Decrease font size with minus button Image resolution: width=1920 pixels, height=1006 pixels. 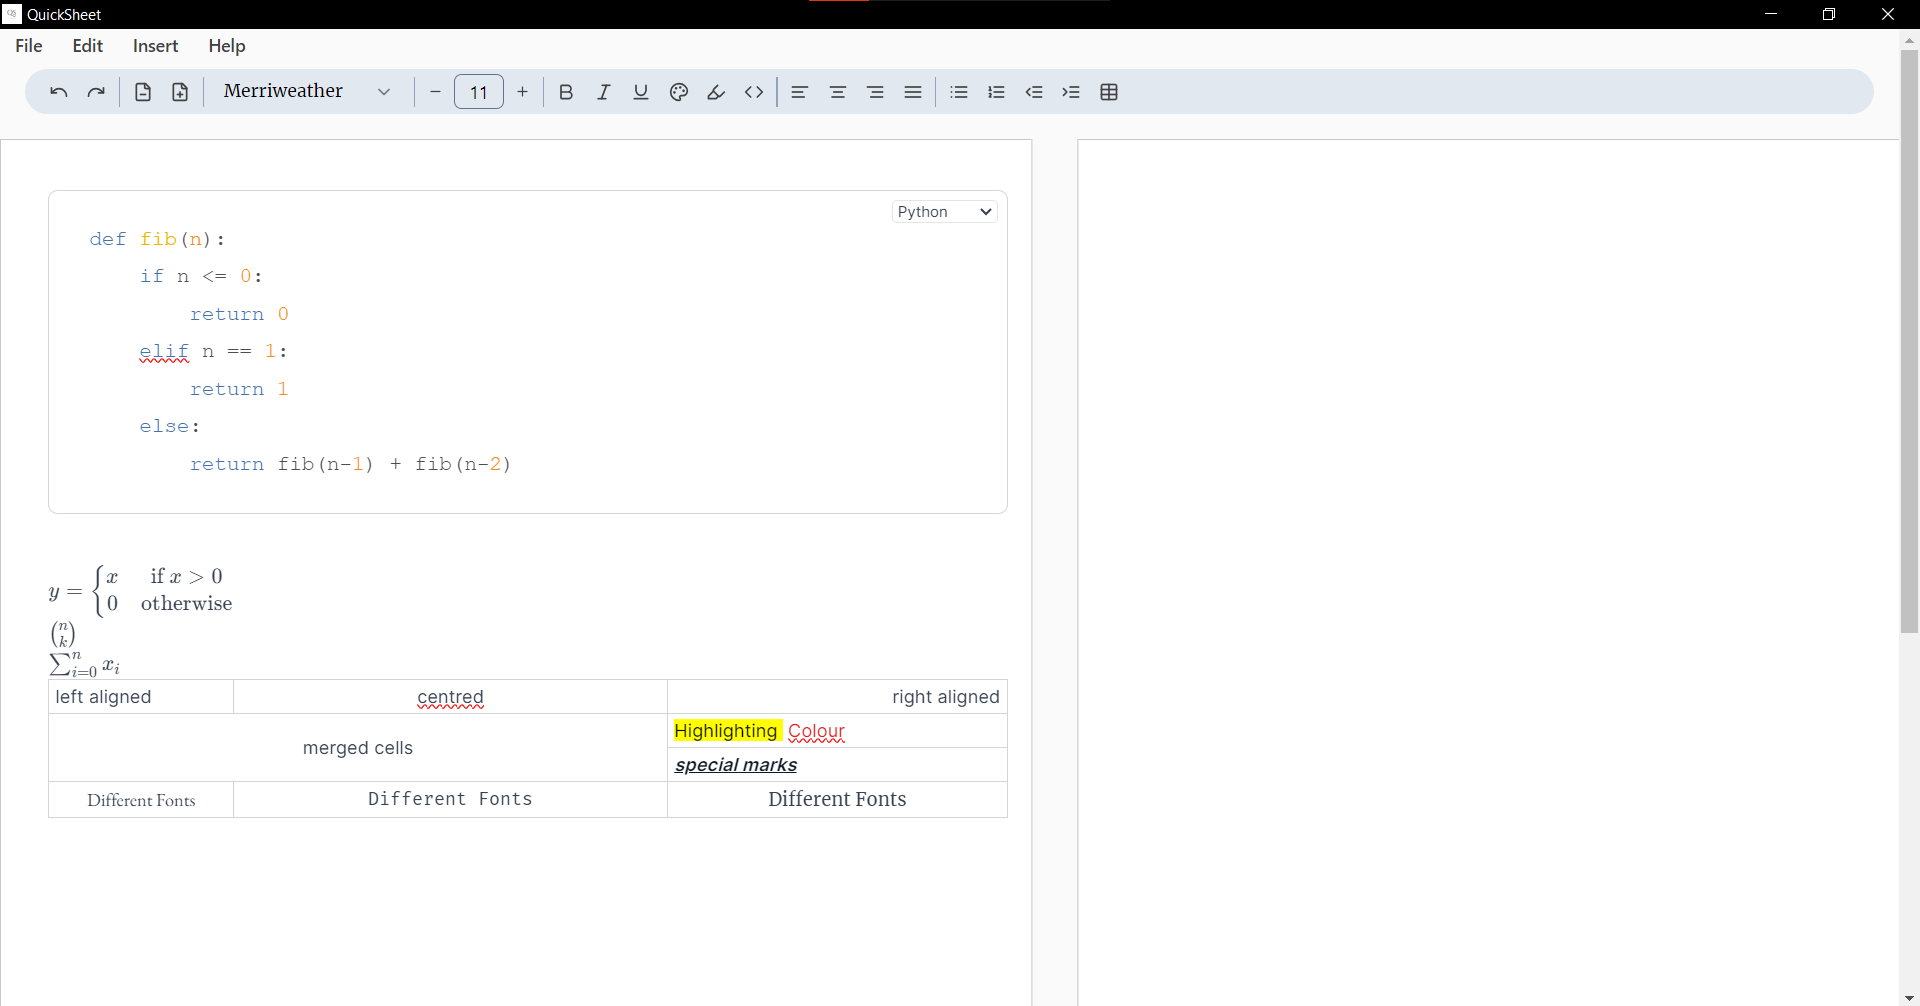point(435,92)
